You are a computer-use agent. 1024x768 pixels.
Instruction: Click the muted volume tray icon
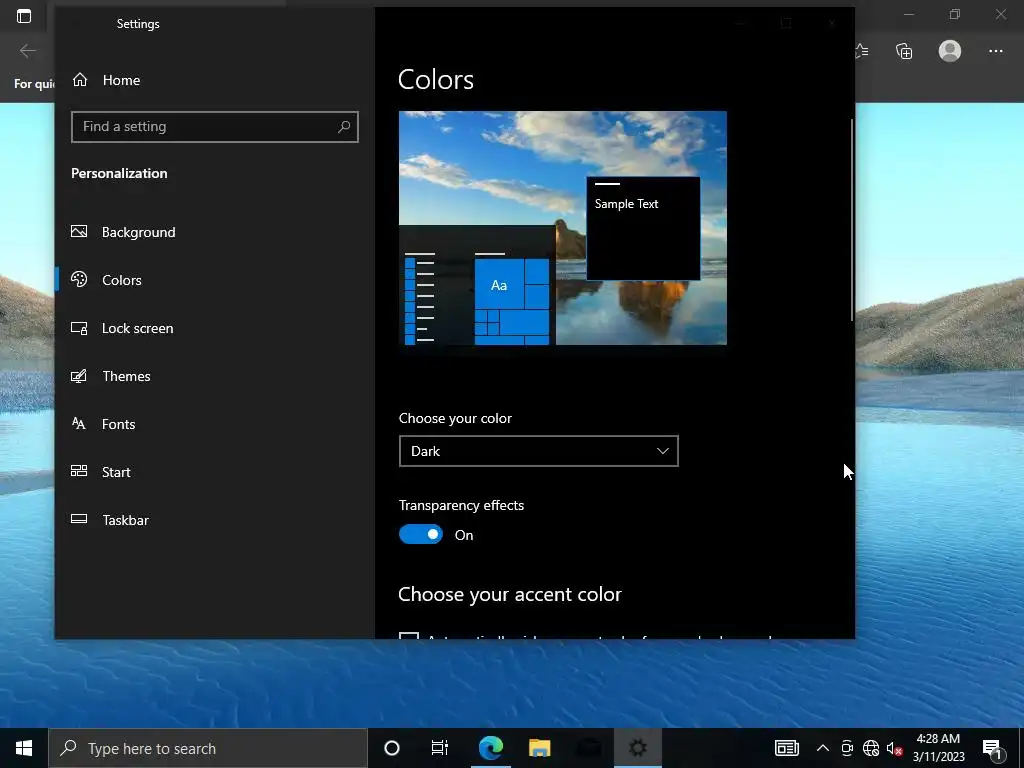[x=894, y=748]
